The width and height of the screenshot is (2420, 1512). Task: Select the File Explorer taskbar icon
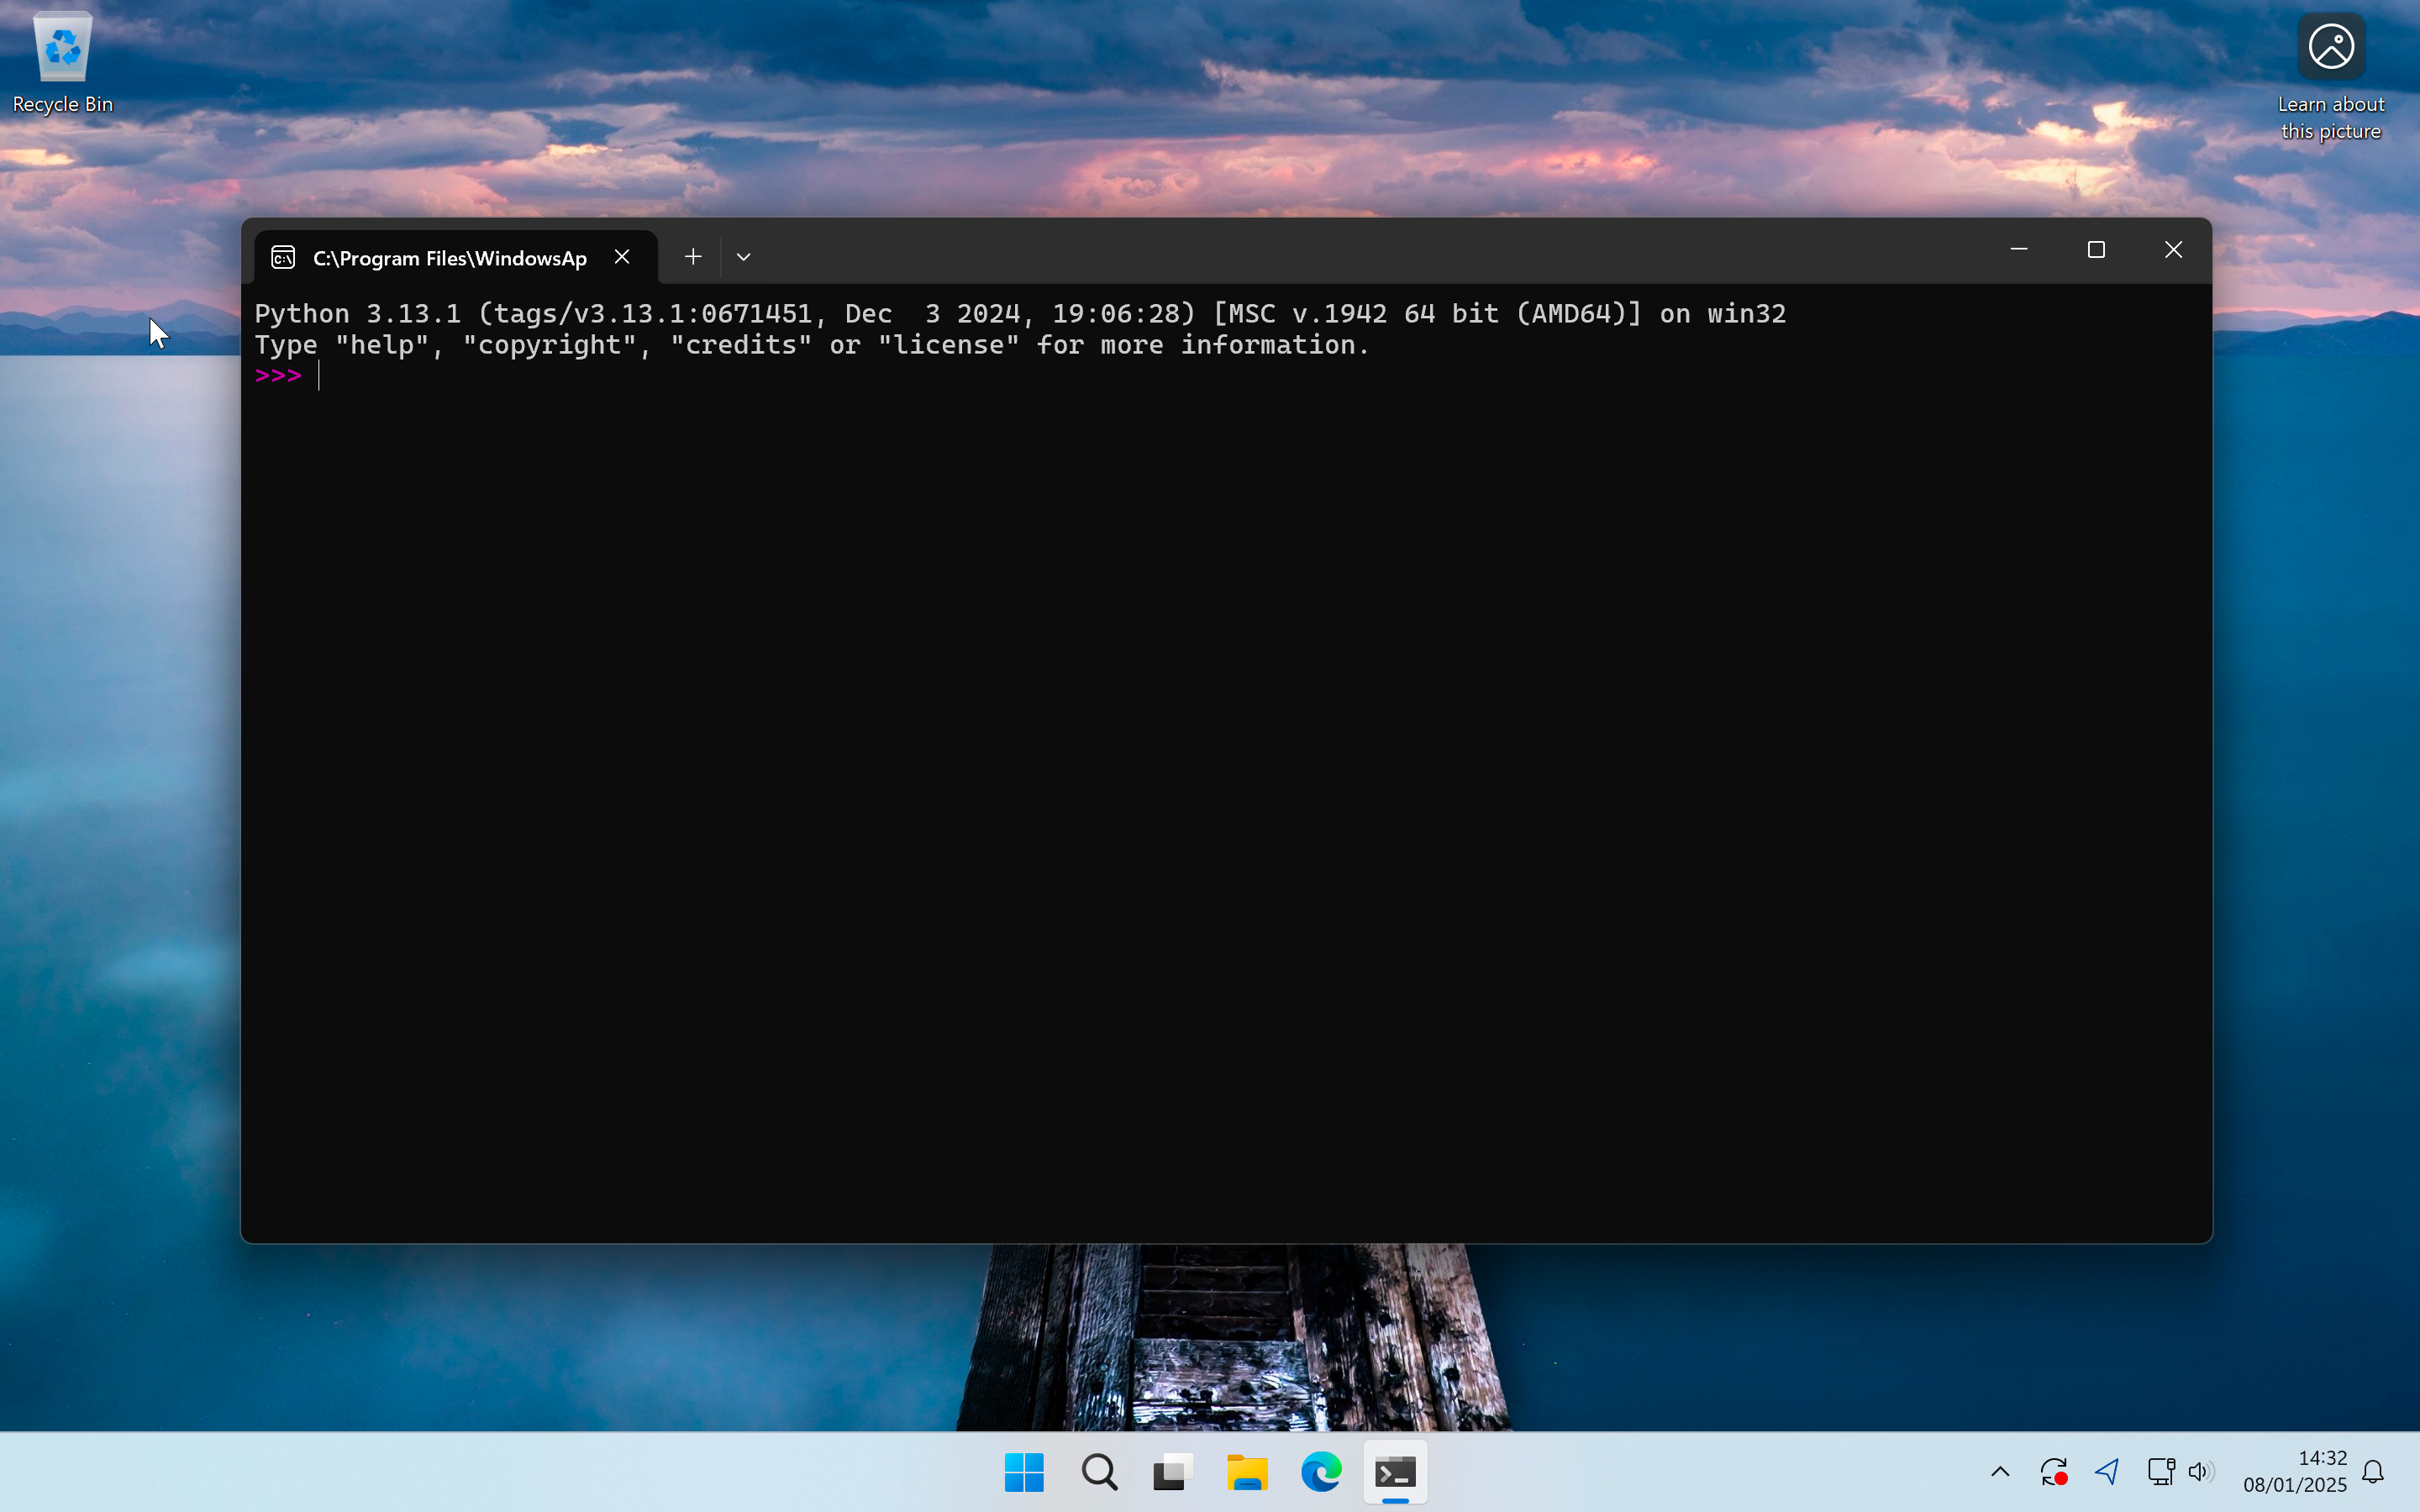point(1248,1472)
